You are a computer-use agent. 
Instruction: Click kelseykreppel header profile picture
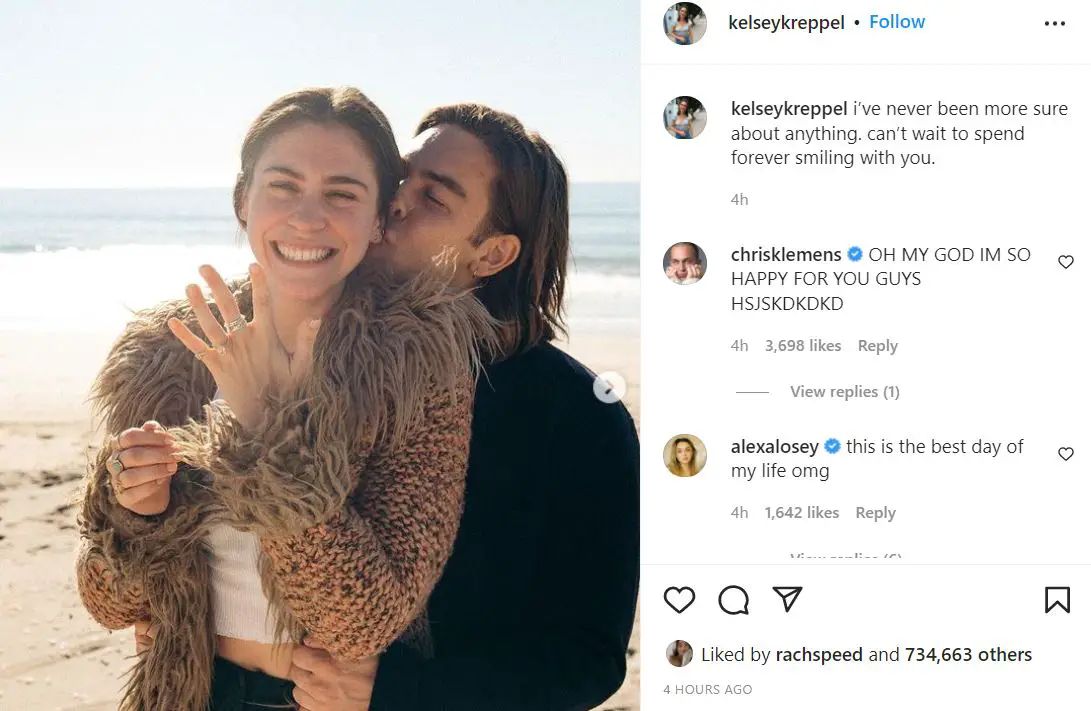[685, 23]
